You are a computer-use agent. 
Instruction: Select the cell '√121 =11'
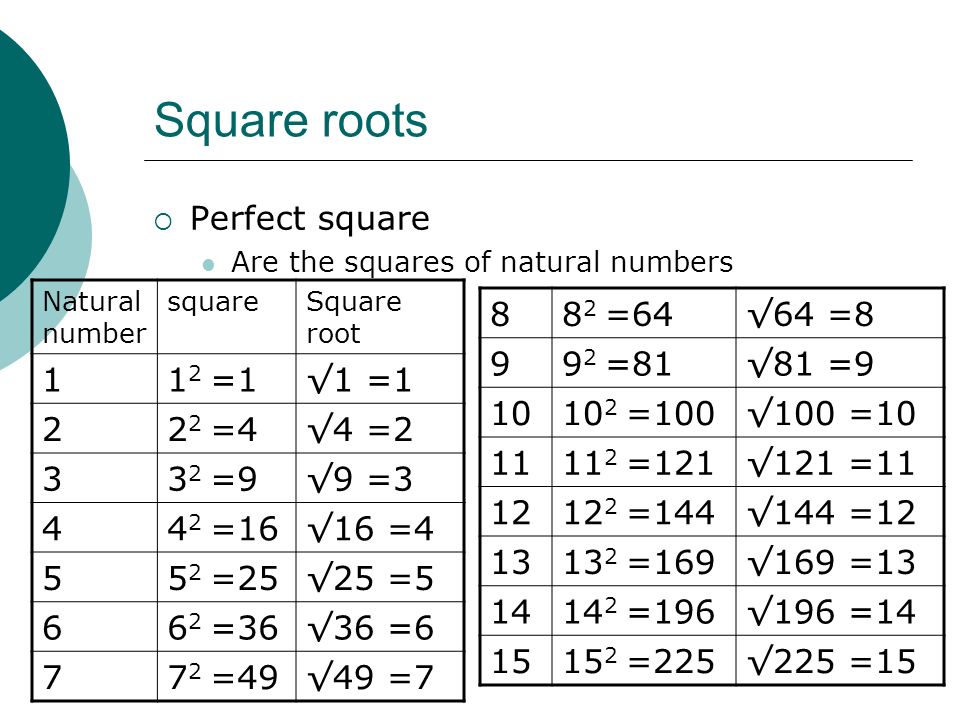pyautogui.click(x=839, y=462)
